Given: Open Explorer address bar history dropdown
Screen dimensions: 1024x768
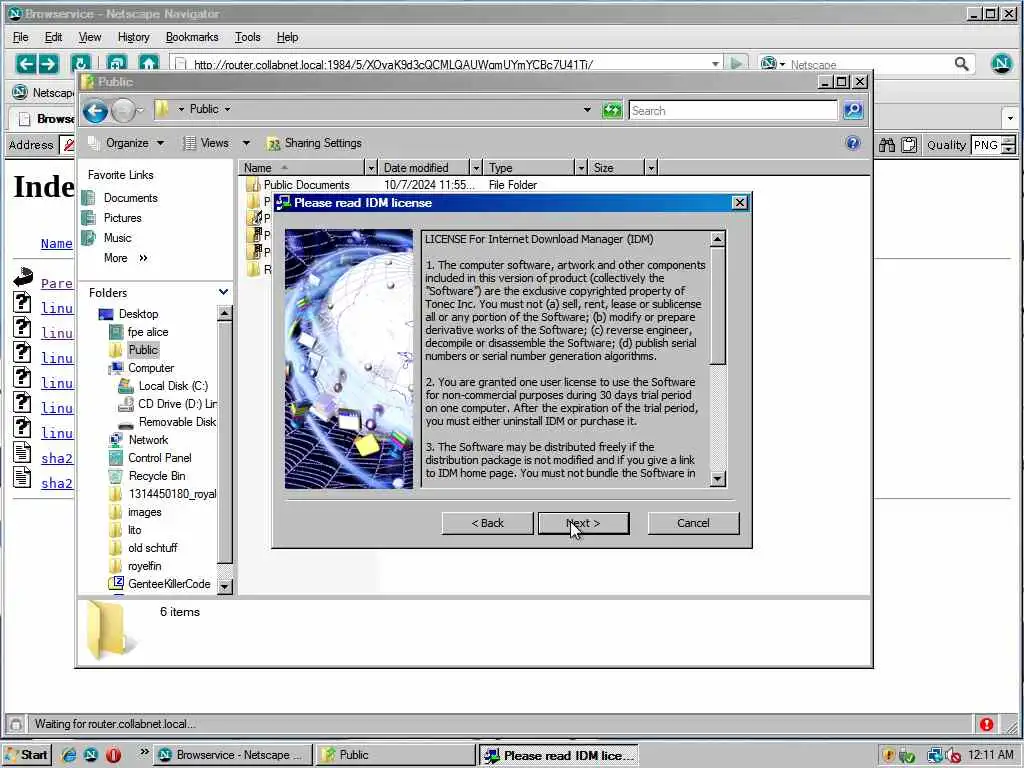Looking at the screenshot, I should (587, 110).
